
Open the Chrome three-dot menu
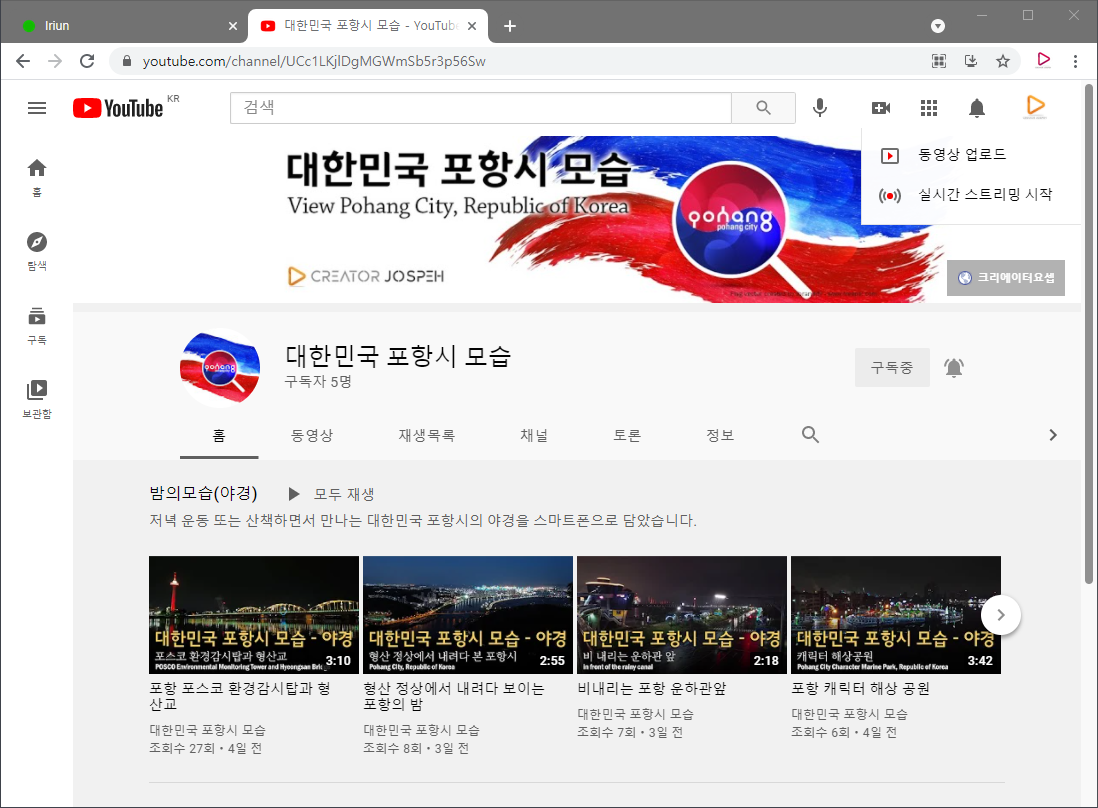[x=1076, y=61]
